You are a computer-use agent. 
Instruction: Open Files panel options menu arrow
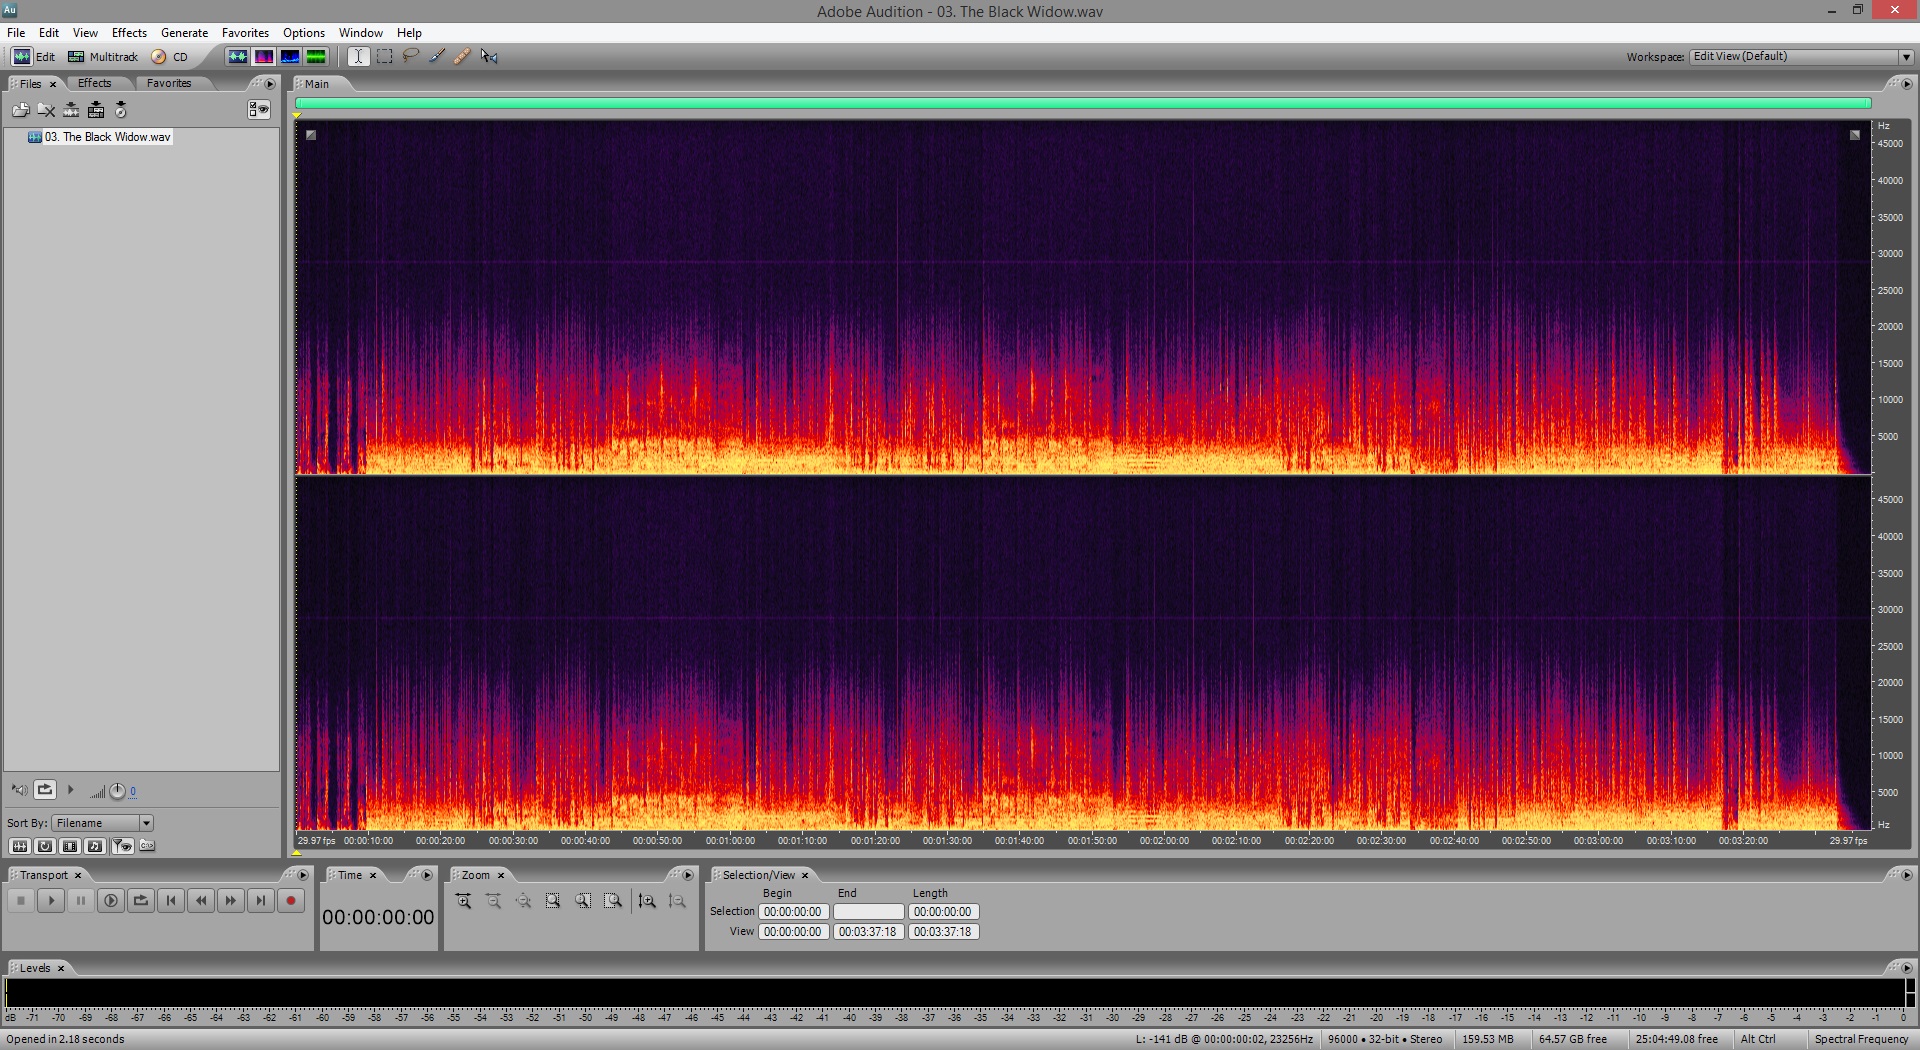coord(270,84)
